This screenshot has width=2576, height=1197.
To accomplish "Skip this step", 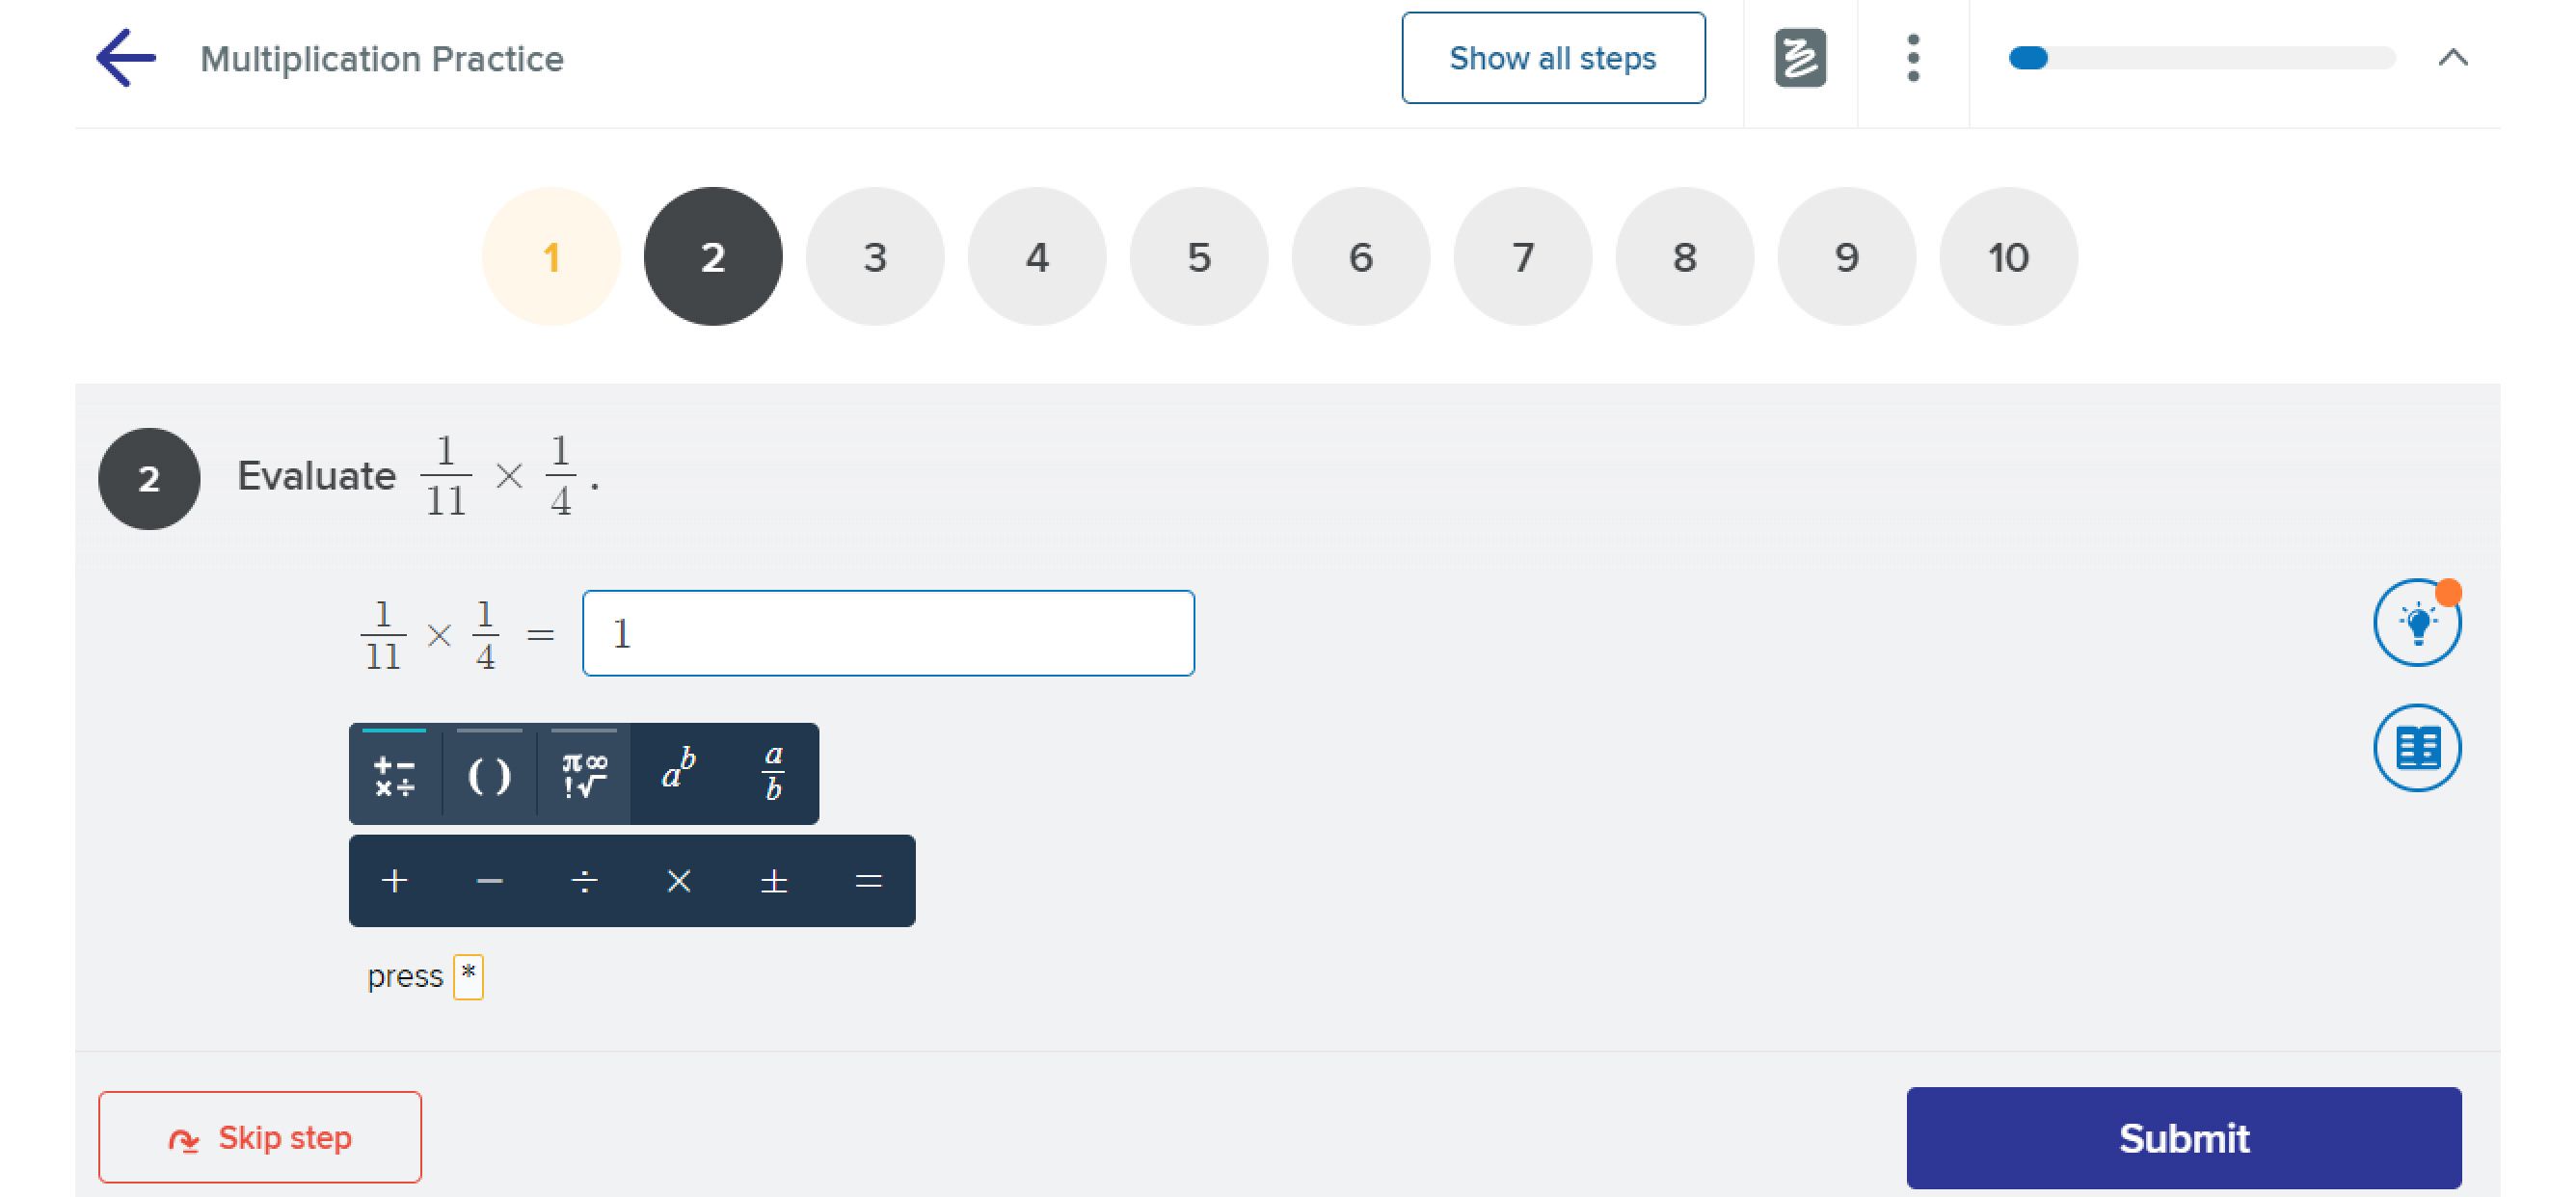I will tap(260, 1137).
